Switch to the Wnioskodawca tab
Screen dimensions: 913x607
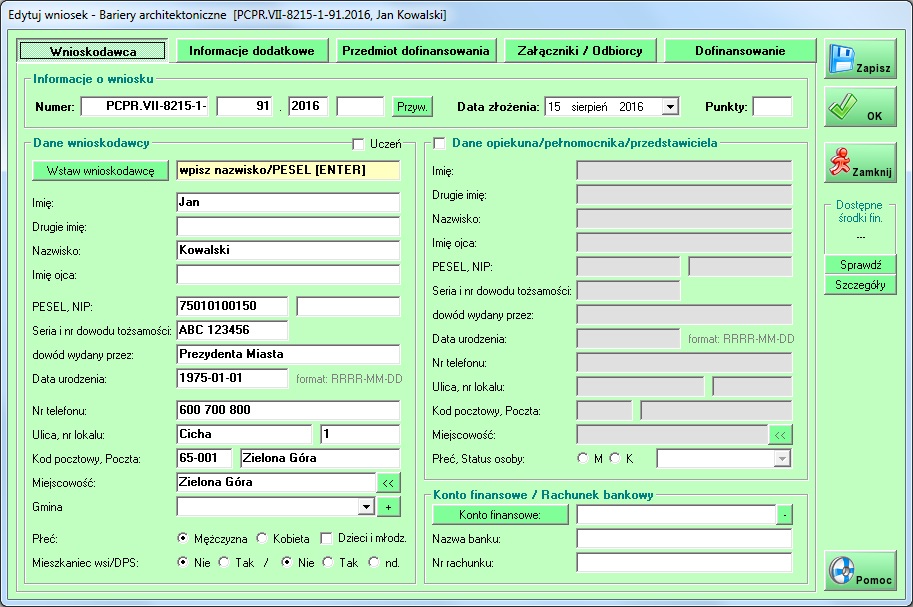coord(93,51)
